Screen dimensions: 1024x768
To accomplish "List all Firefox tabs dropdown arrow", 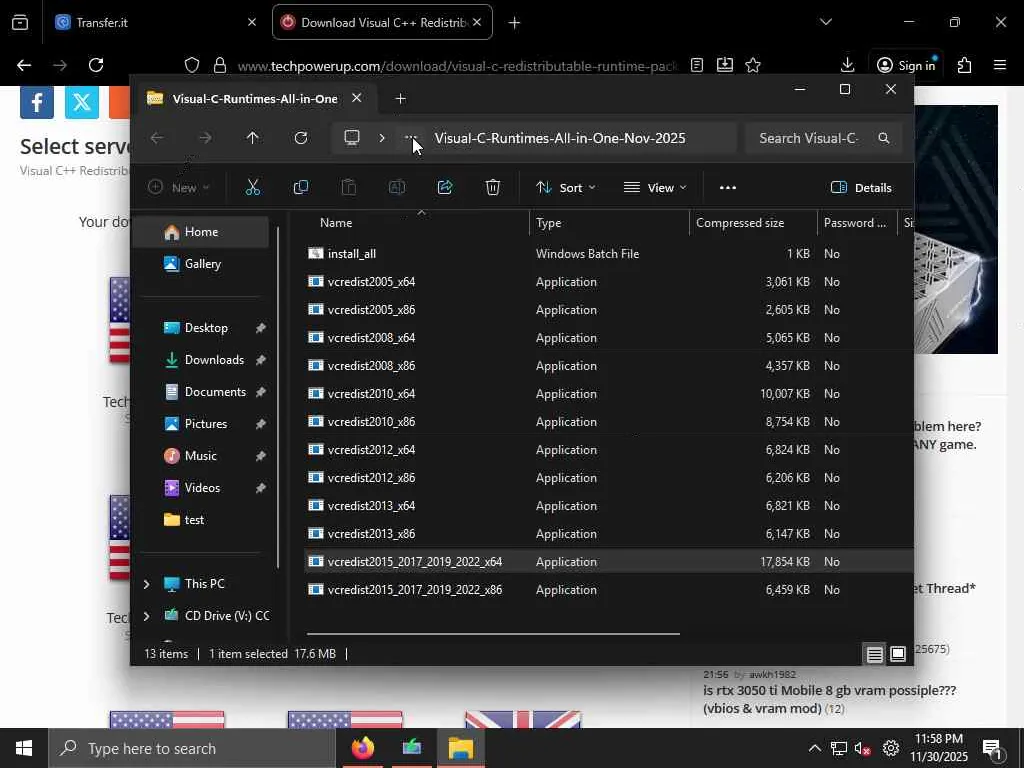I will (826, 22).
